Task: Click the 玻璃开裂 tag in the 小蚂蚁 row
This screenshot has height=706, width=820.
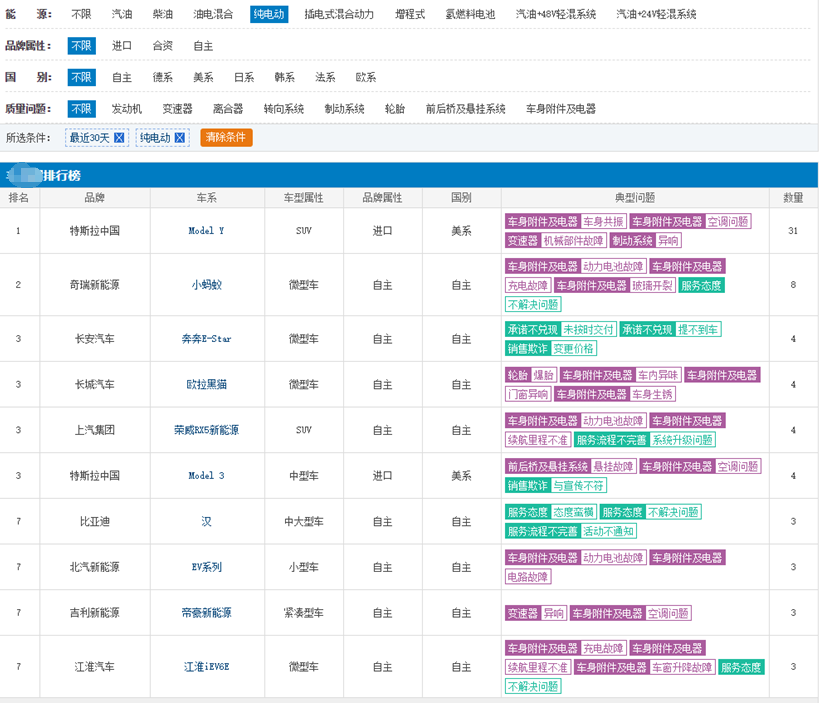Action: 652,286
